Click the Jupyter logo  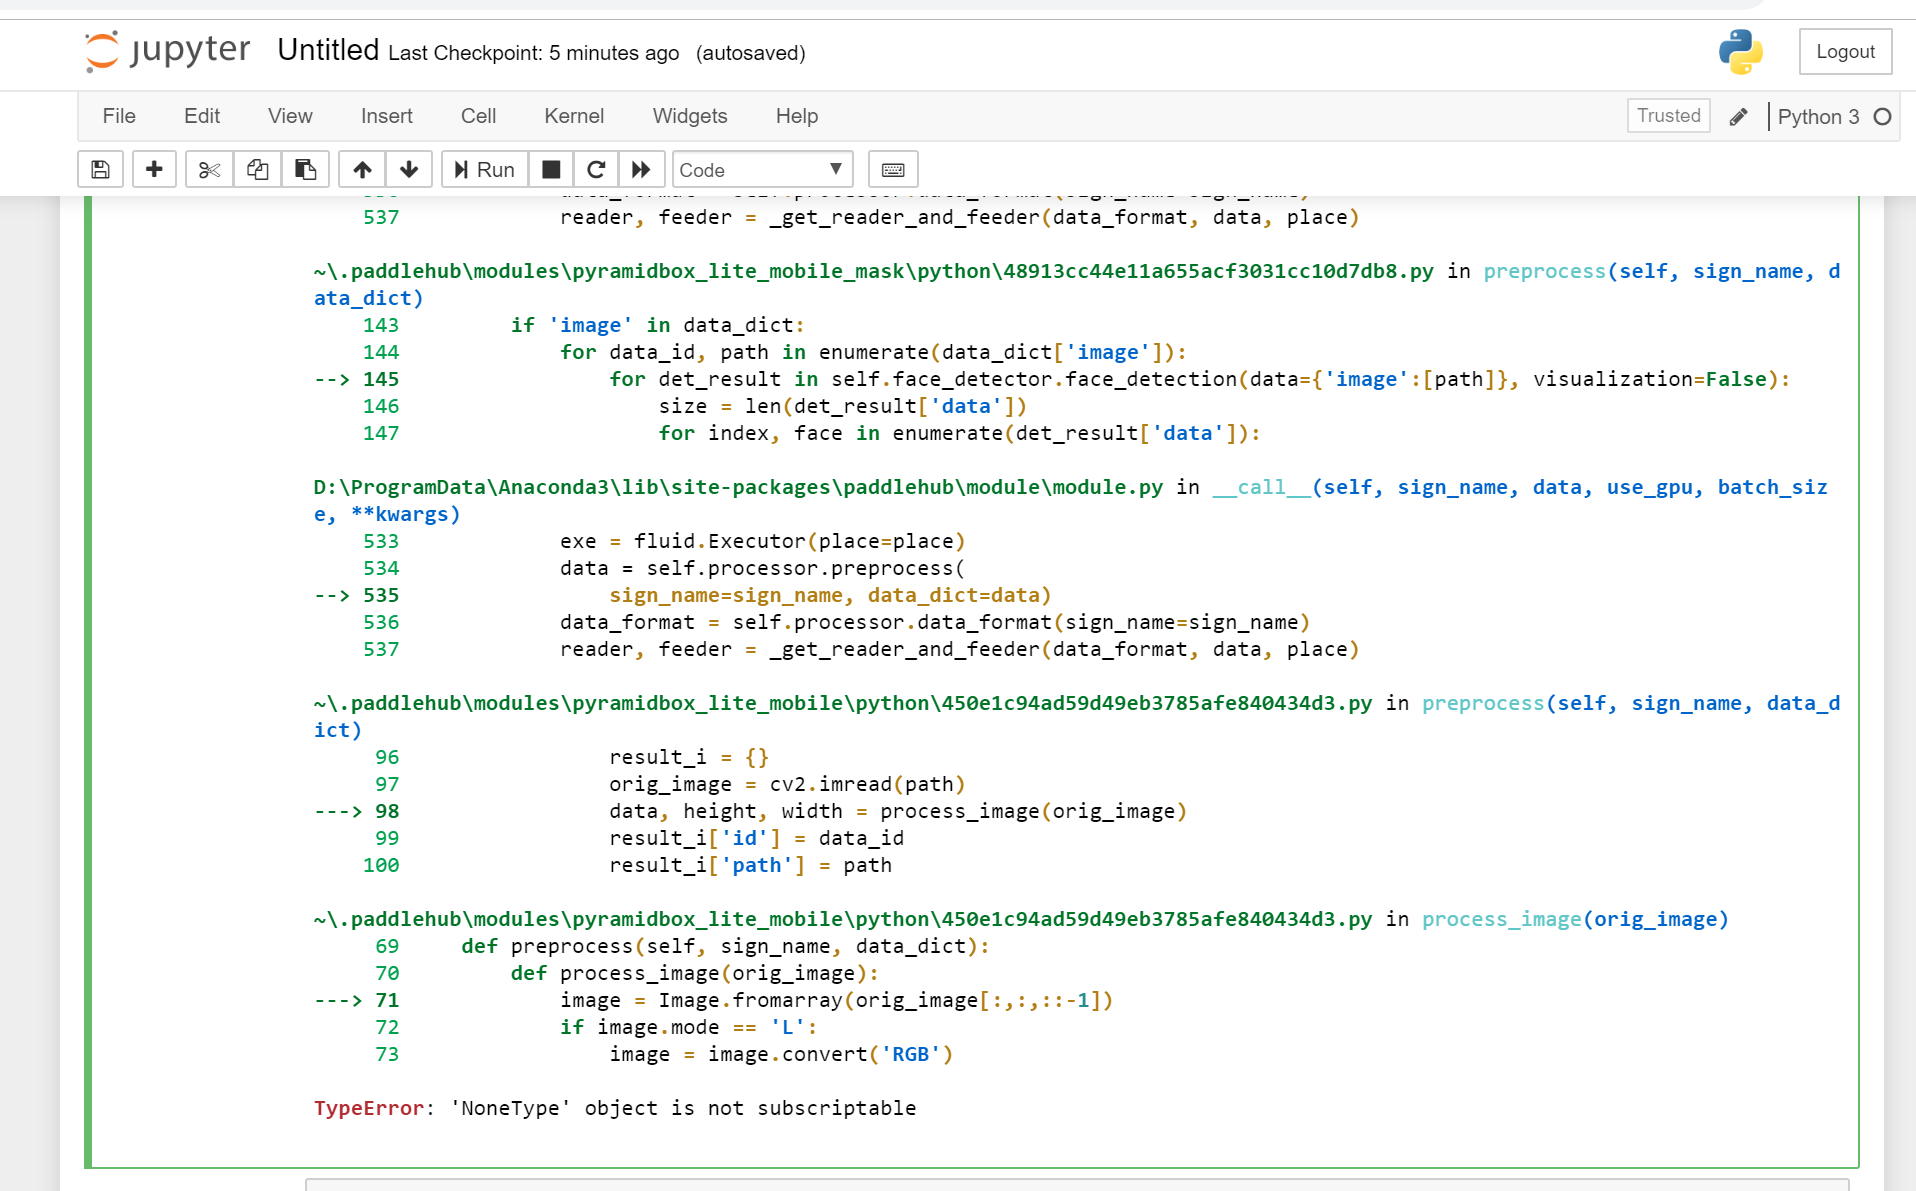(x=167, y=51)
